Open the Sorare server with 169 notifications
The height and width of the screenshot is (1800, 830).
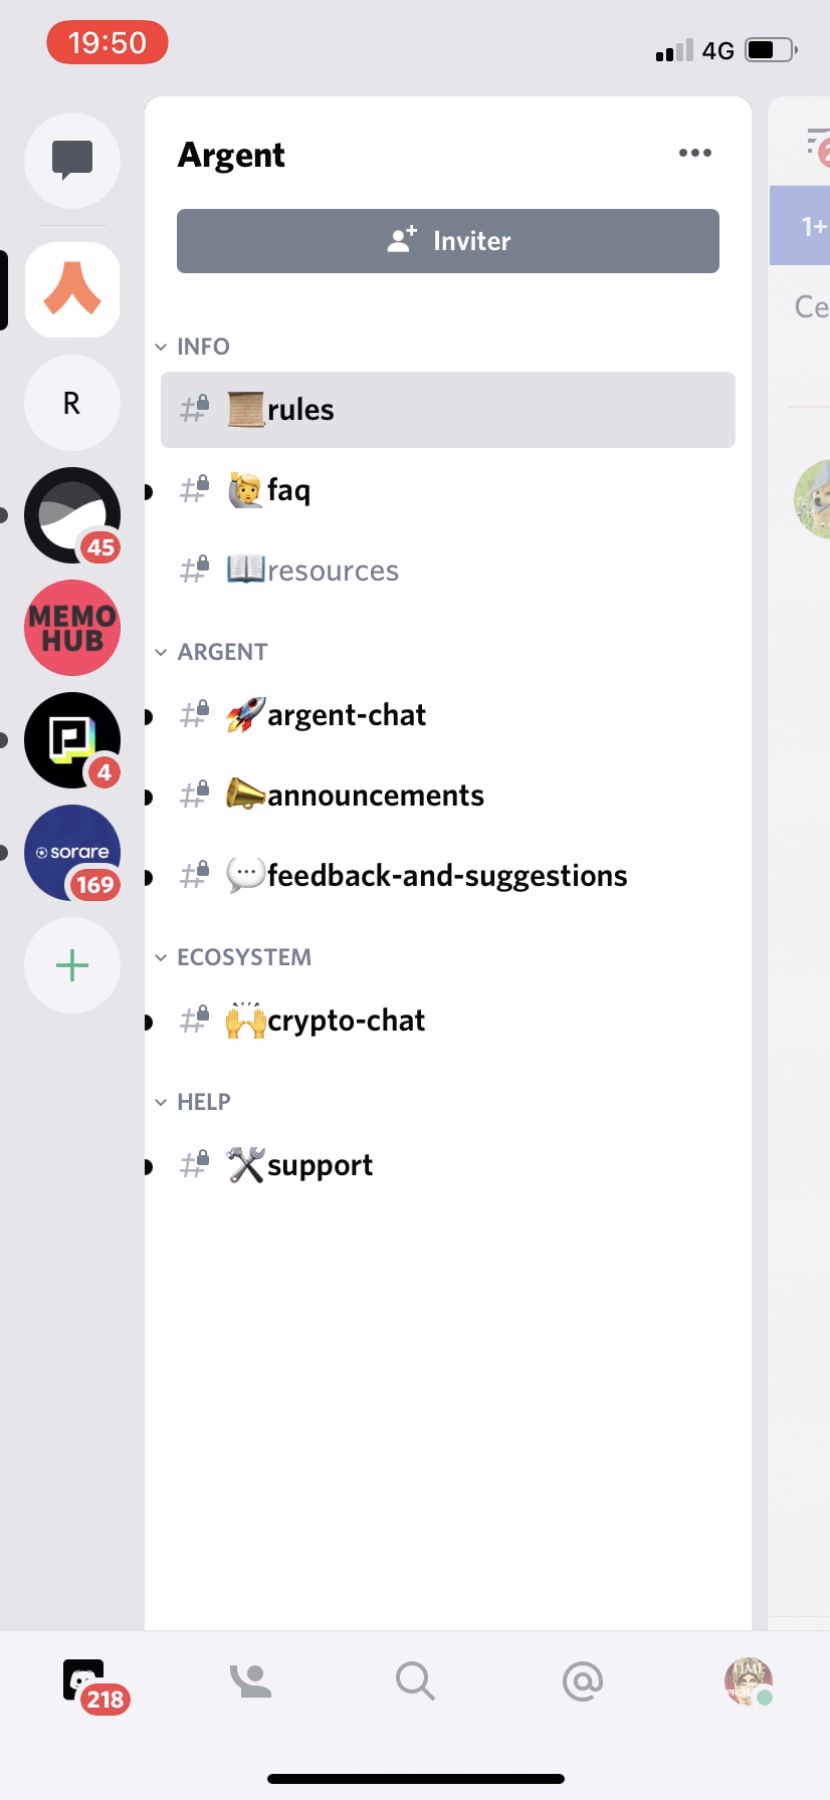pyautogui.click(x=71, y=853)
